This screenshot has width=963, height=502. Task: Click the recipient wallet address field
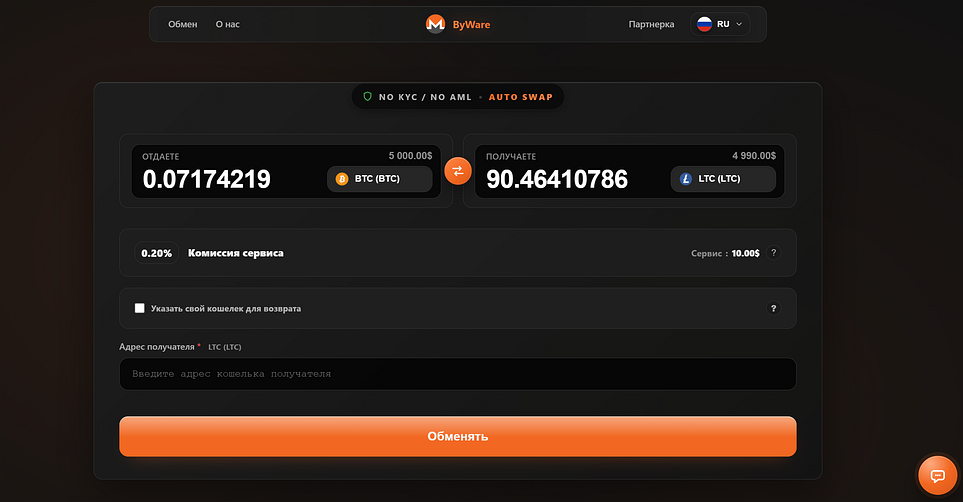tap(457, 374)
